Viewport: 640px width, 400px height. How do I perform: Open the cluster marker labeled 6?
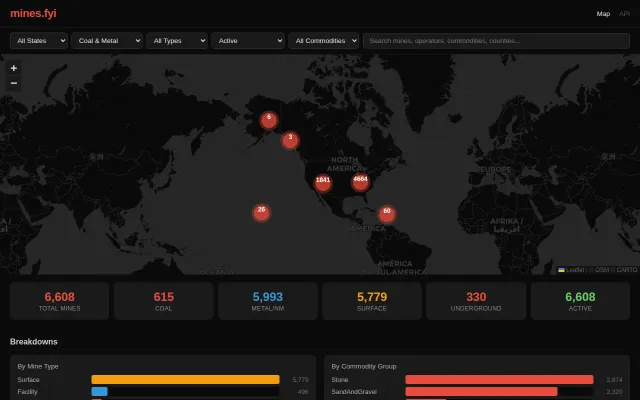pos(269,120)
